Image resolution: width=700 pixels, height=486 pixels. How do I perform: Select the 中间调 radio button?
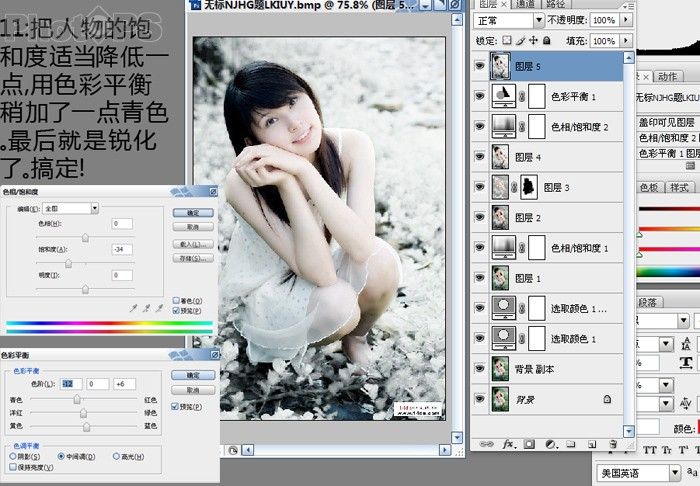[x=61, y=456]
